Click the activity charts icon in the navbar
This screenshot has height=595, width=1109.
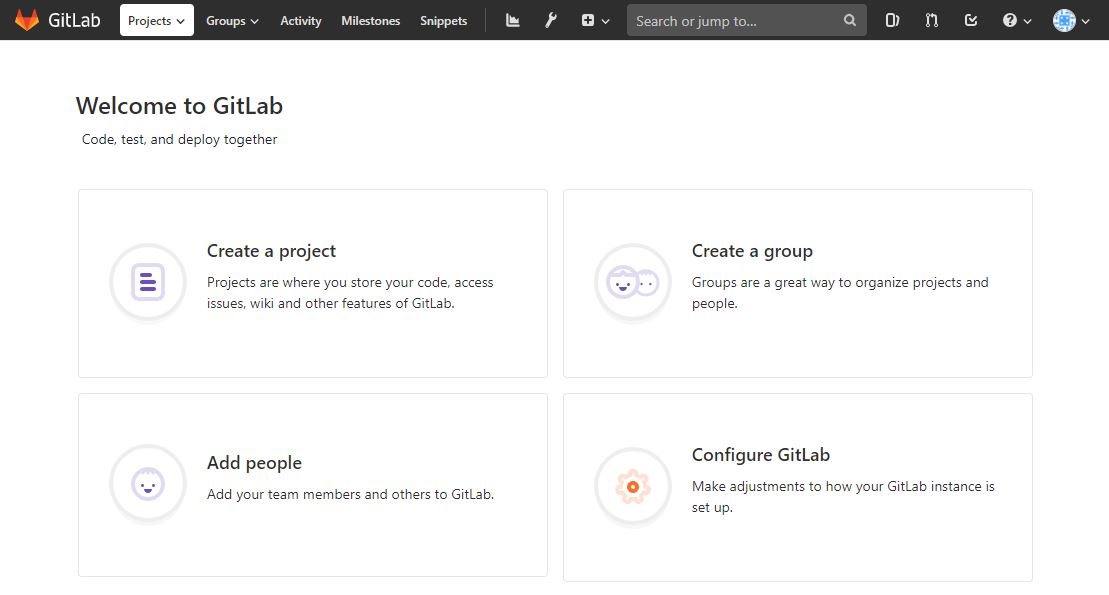coord(512,20)
